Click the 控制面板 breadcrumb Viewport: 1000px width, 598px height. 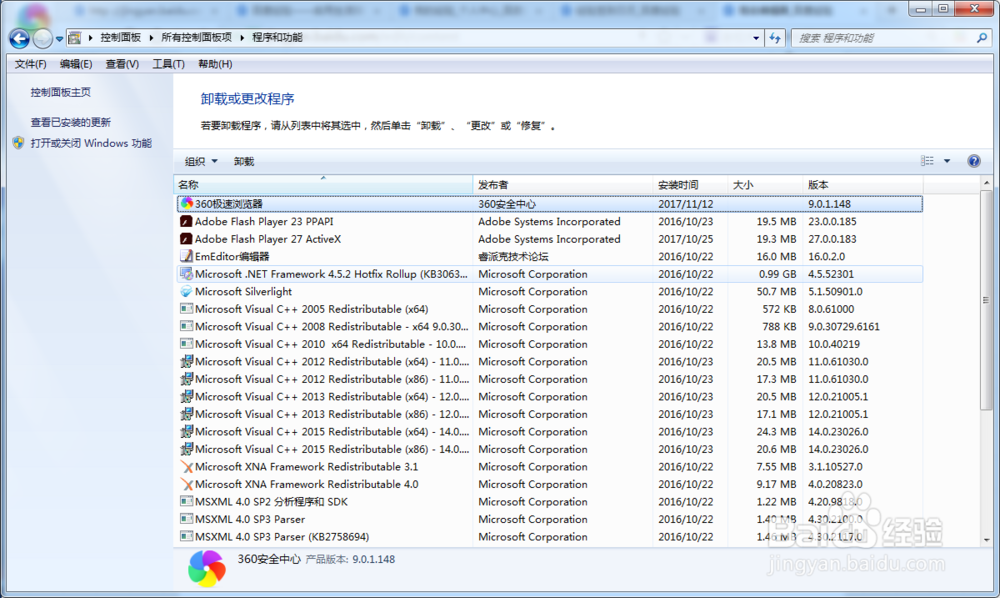point(121,38)
